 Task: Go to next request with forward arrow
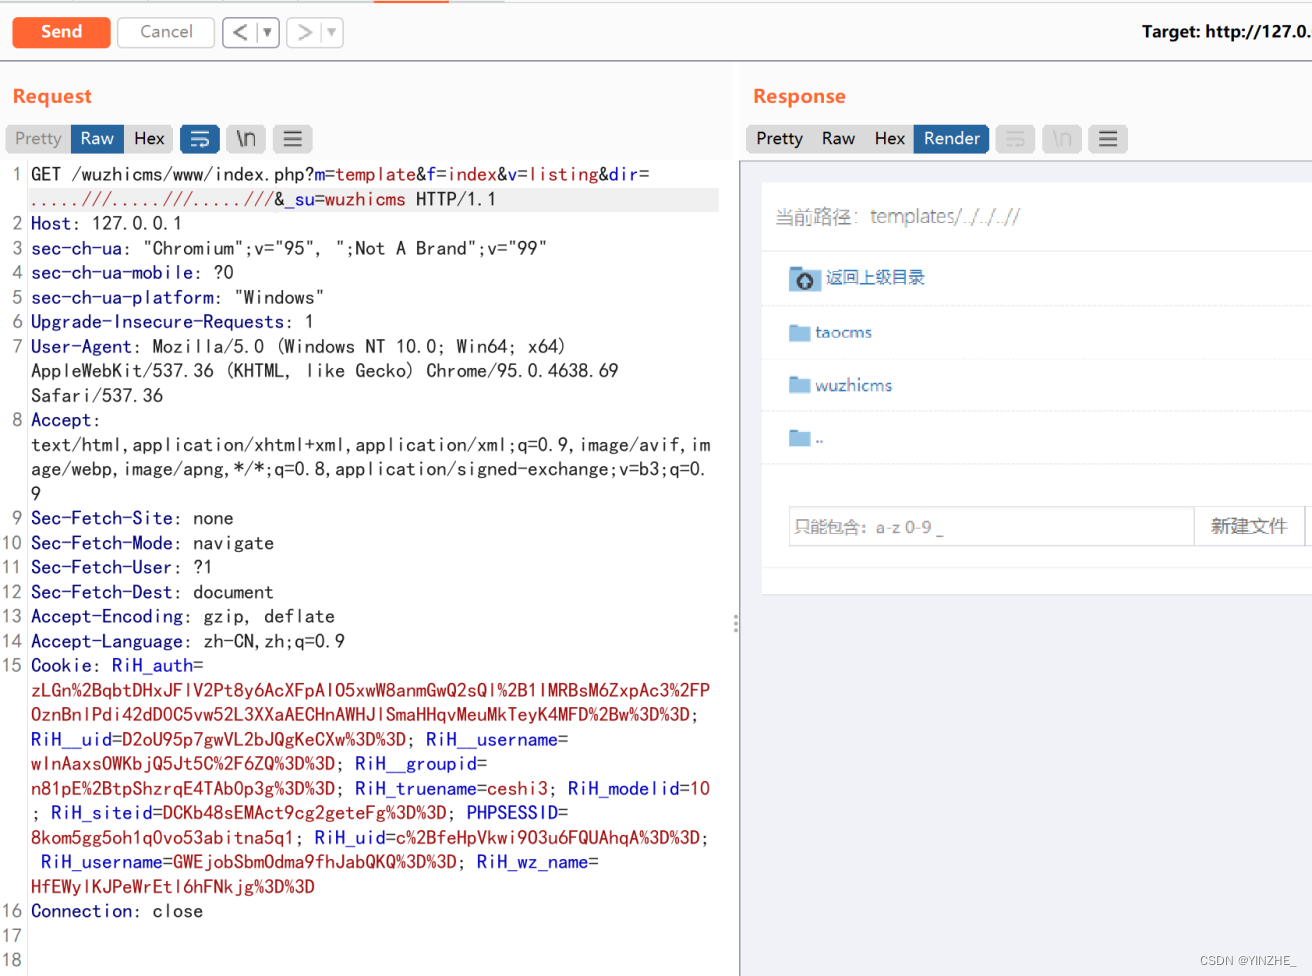point(304,32)
